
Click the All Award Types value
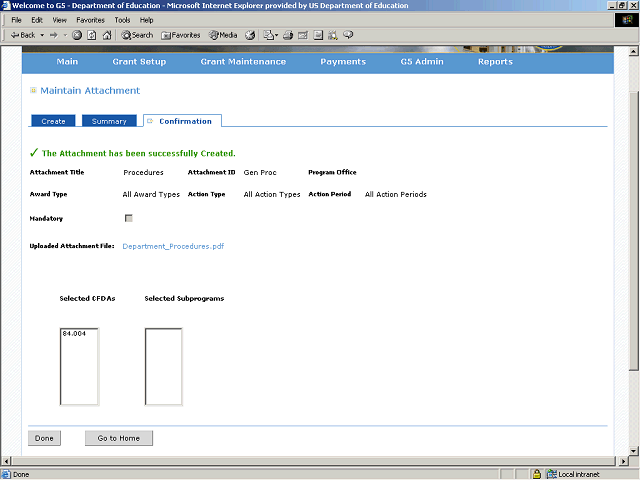click(151, 194)
